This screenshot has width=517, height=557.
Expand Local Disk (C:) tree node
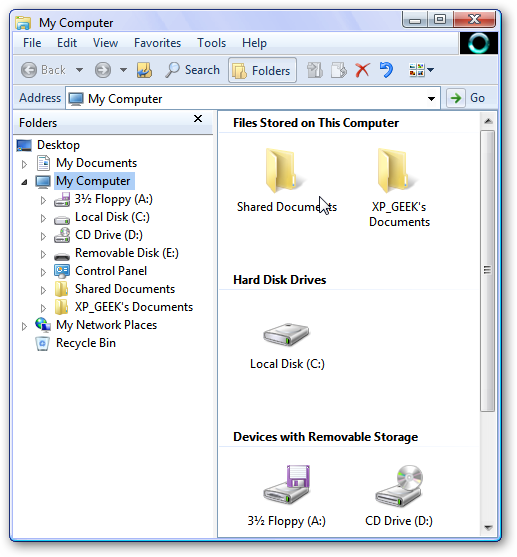(43, 218)
